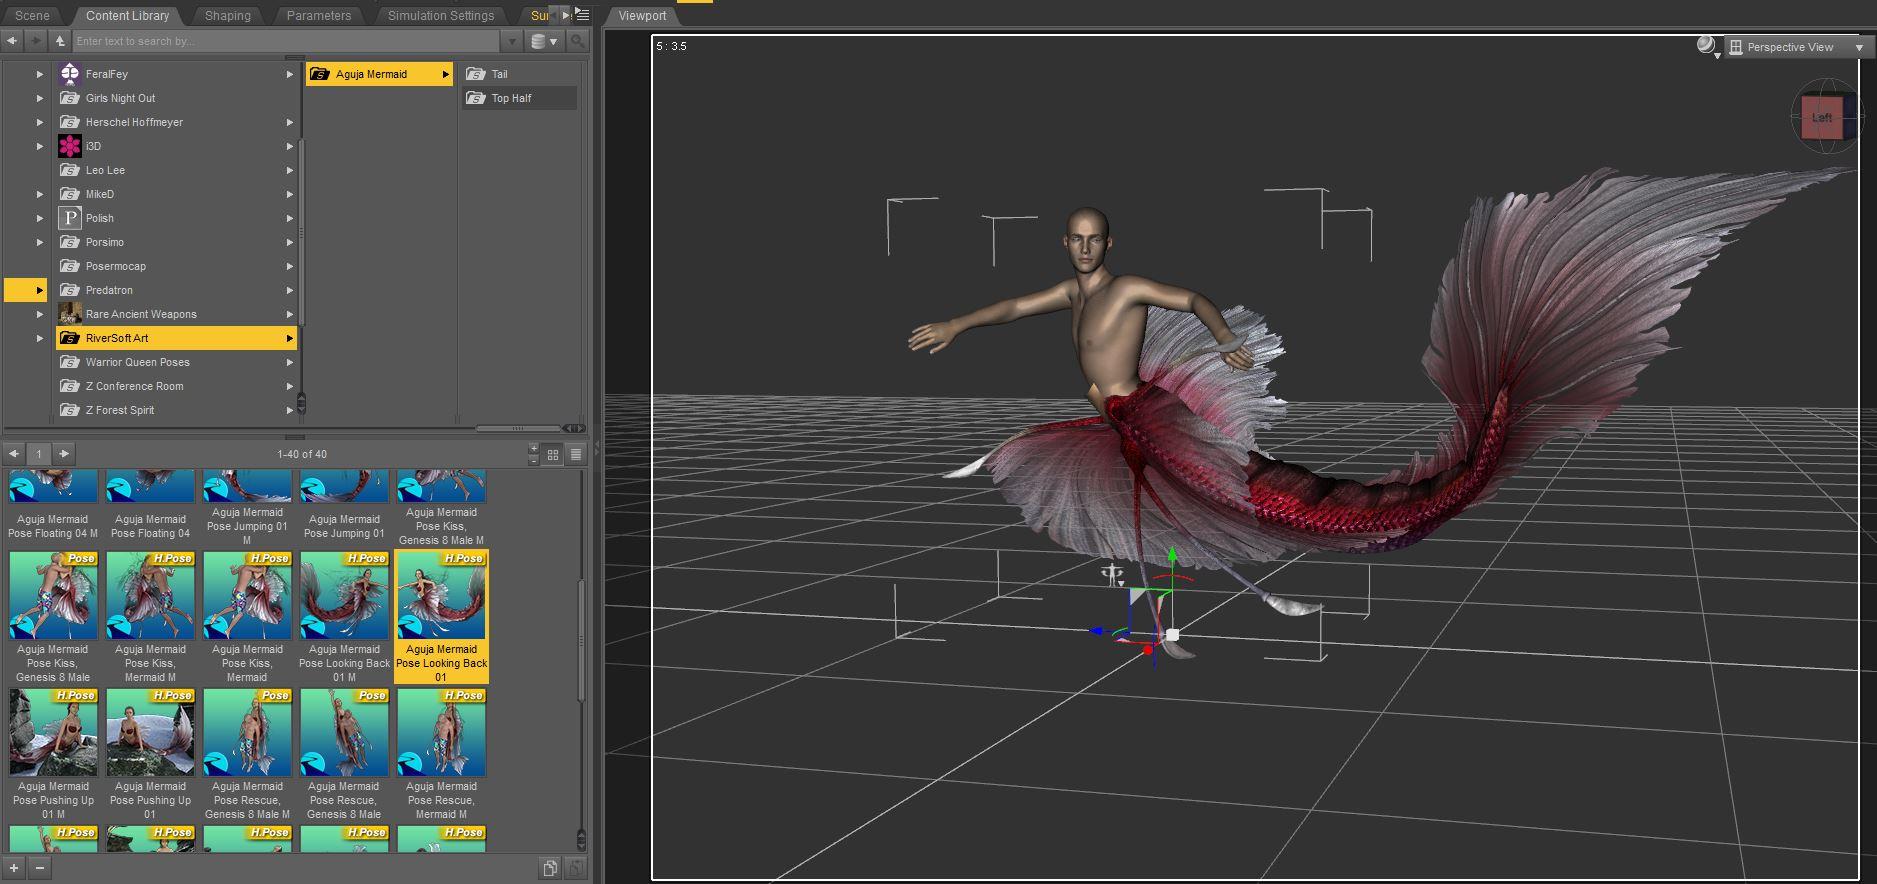This screenshot has width=1877, height=884.
Task: Click the back navigation arrow in Content Library
Action: pos(12,41)
